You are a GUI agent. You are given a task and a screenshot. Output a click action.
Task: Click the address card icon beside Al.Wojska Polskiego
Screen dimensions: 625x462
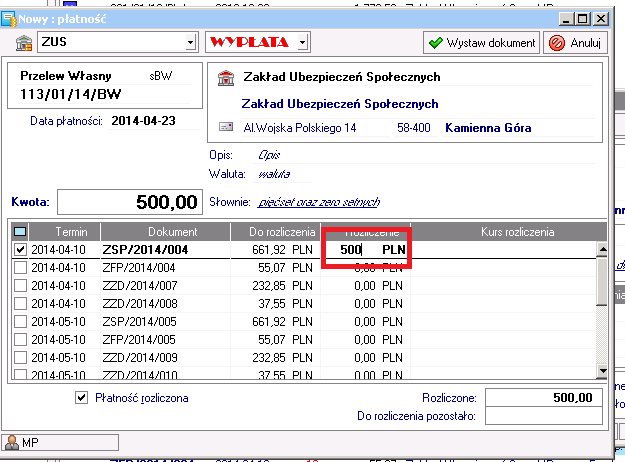226,127
